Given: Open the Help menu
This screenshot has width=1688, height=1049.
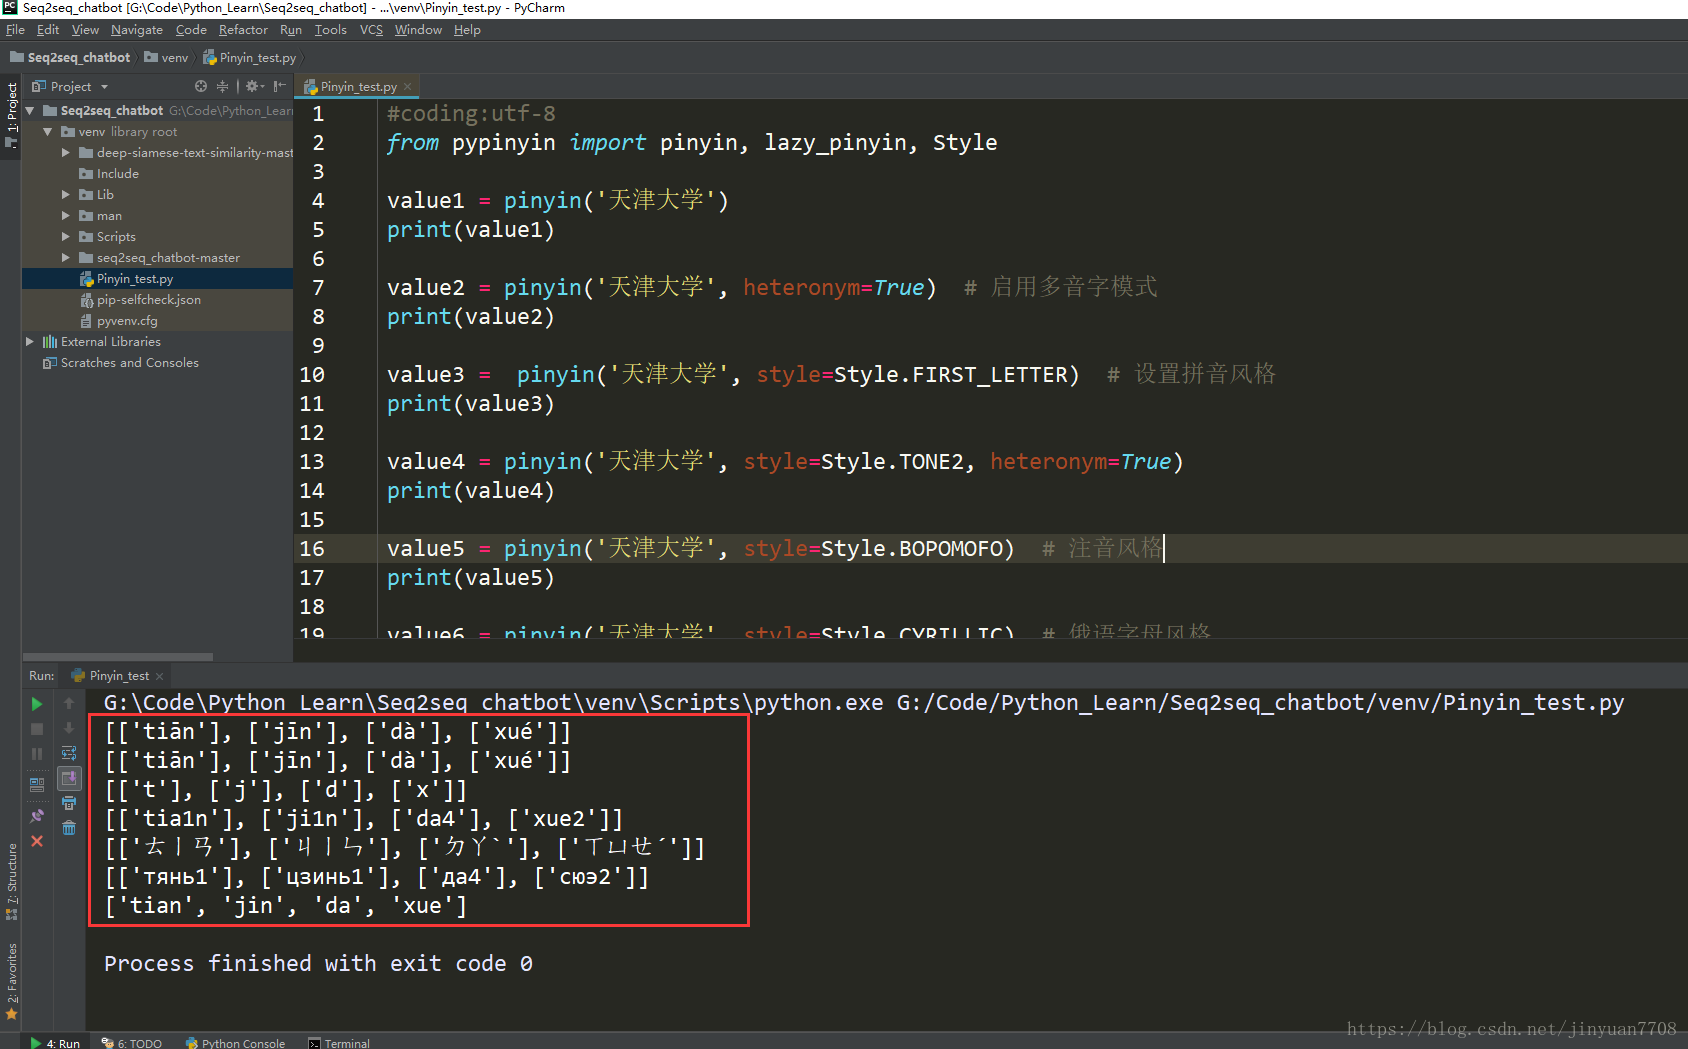Looking at the screenshot, I should (x=467, y=30).
